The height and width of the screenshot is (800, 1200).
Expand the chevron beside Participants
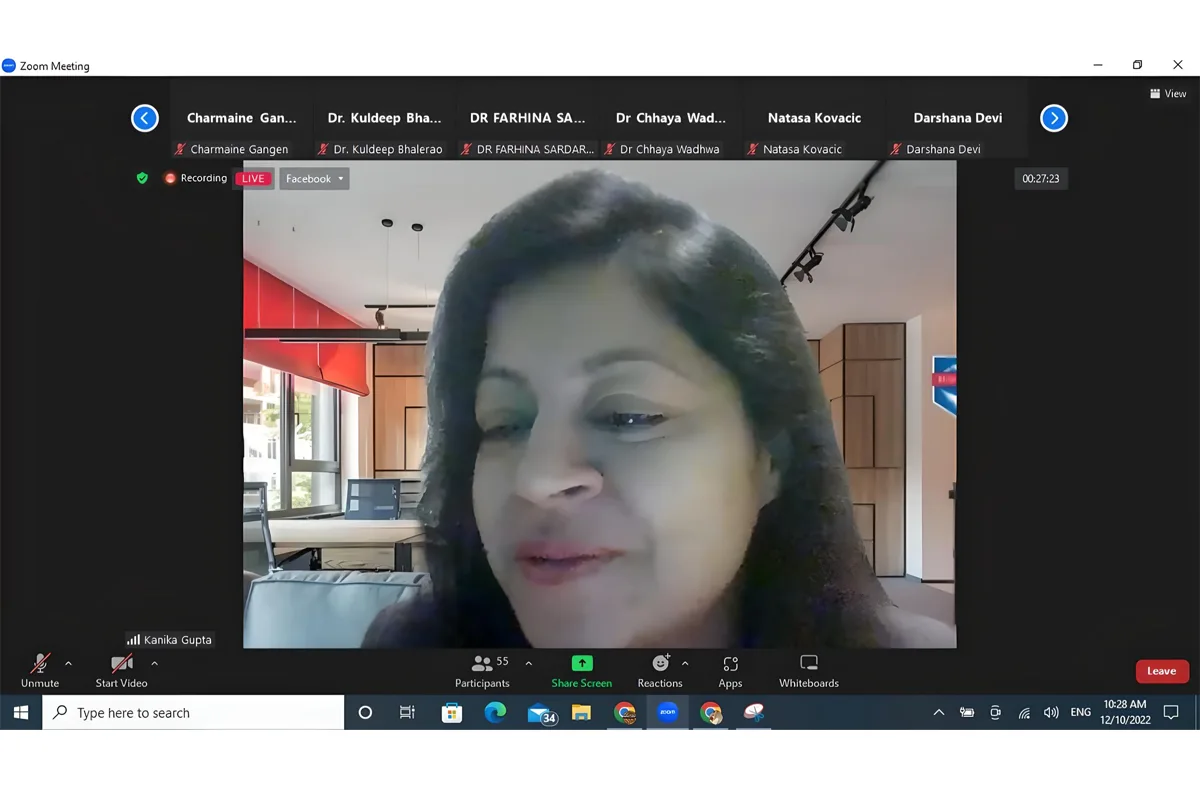pyautogui.click(x=529, y=663)
